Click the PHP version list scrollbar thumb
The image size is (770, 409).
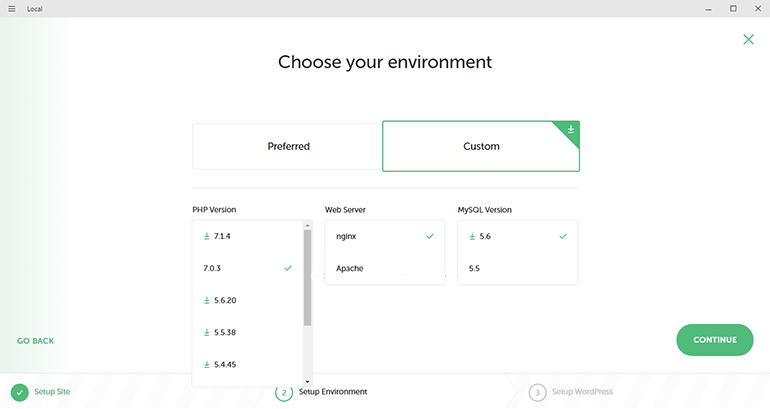pyautogui.click(x=307, y=278)
